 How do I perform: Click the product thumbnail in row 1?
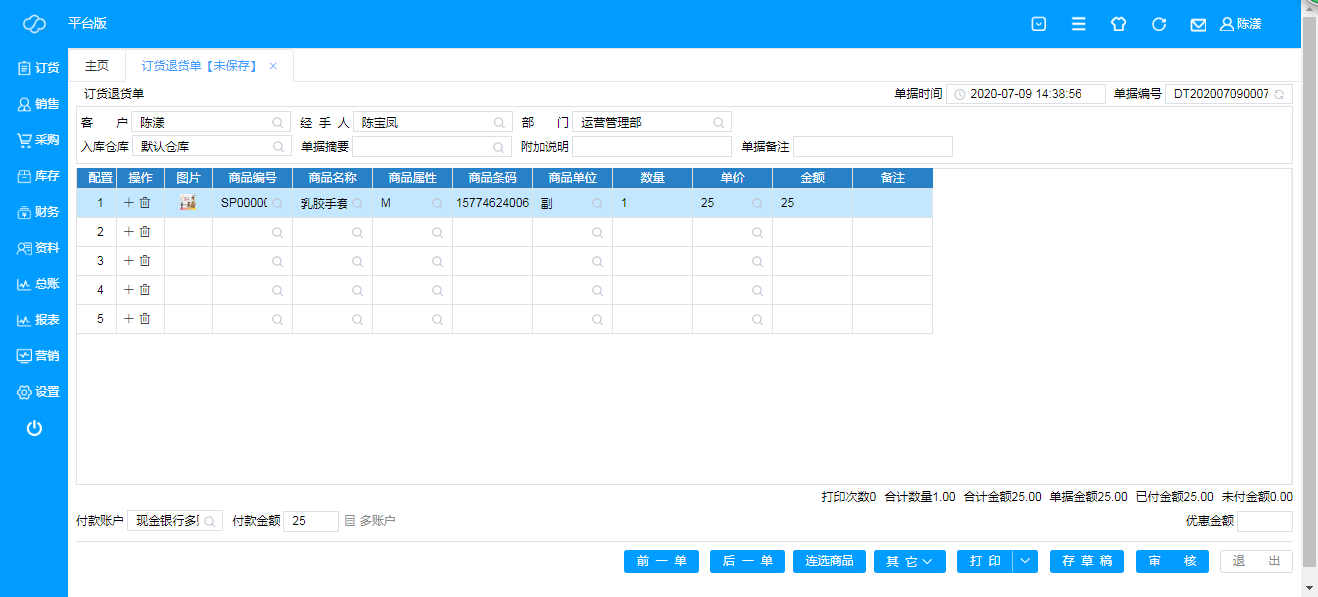pyautogui.click(x=187, y=203)
